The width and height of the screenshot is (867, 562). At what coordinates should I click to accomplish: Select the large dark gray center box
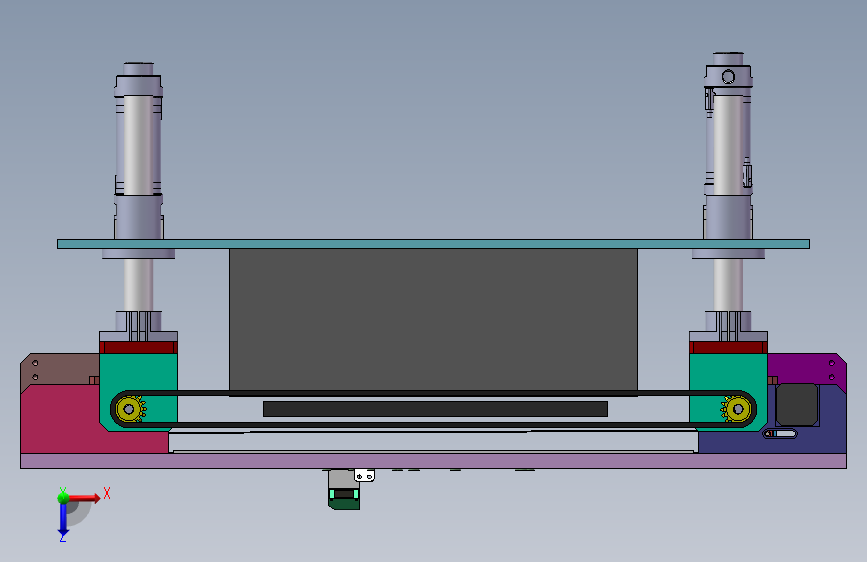pyautogui.click(x=434, y=320)
